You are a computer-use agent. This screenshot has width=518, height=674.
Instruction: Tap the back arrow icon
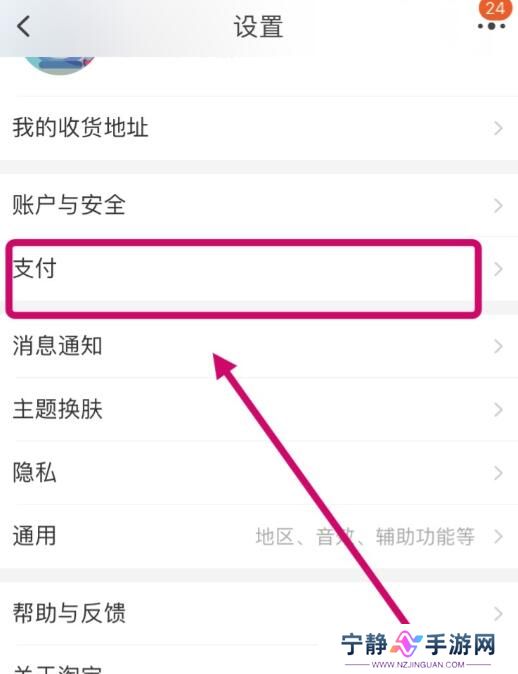24,26
